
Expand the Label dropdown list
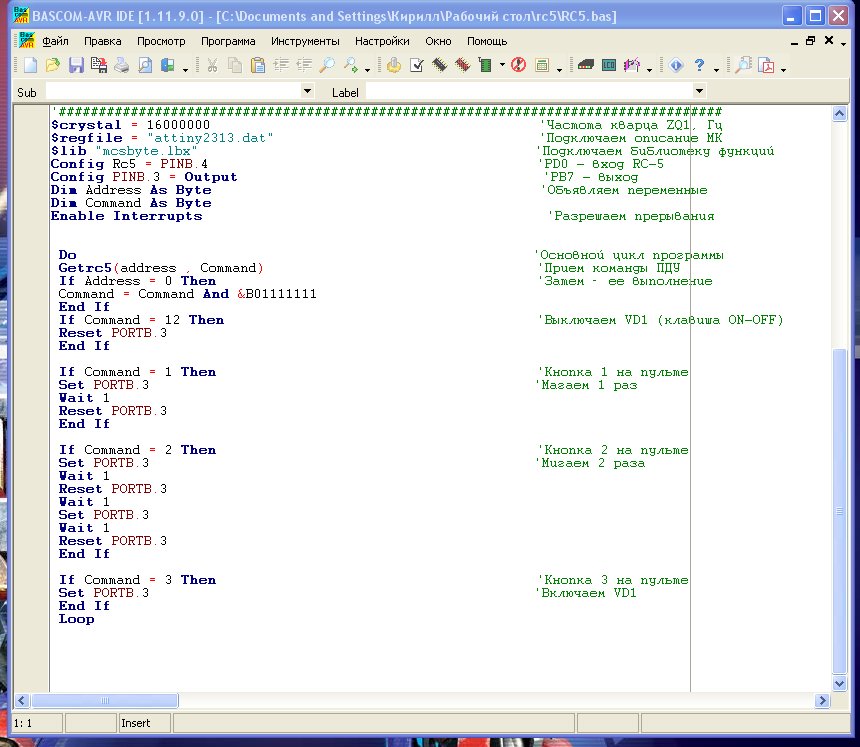[x=699, y=92]
